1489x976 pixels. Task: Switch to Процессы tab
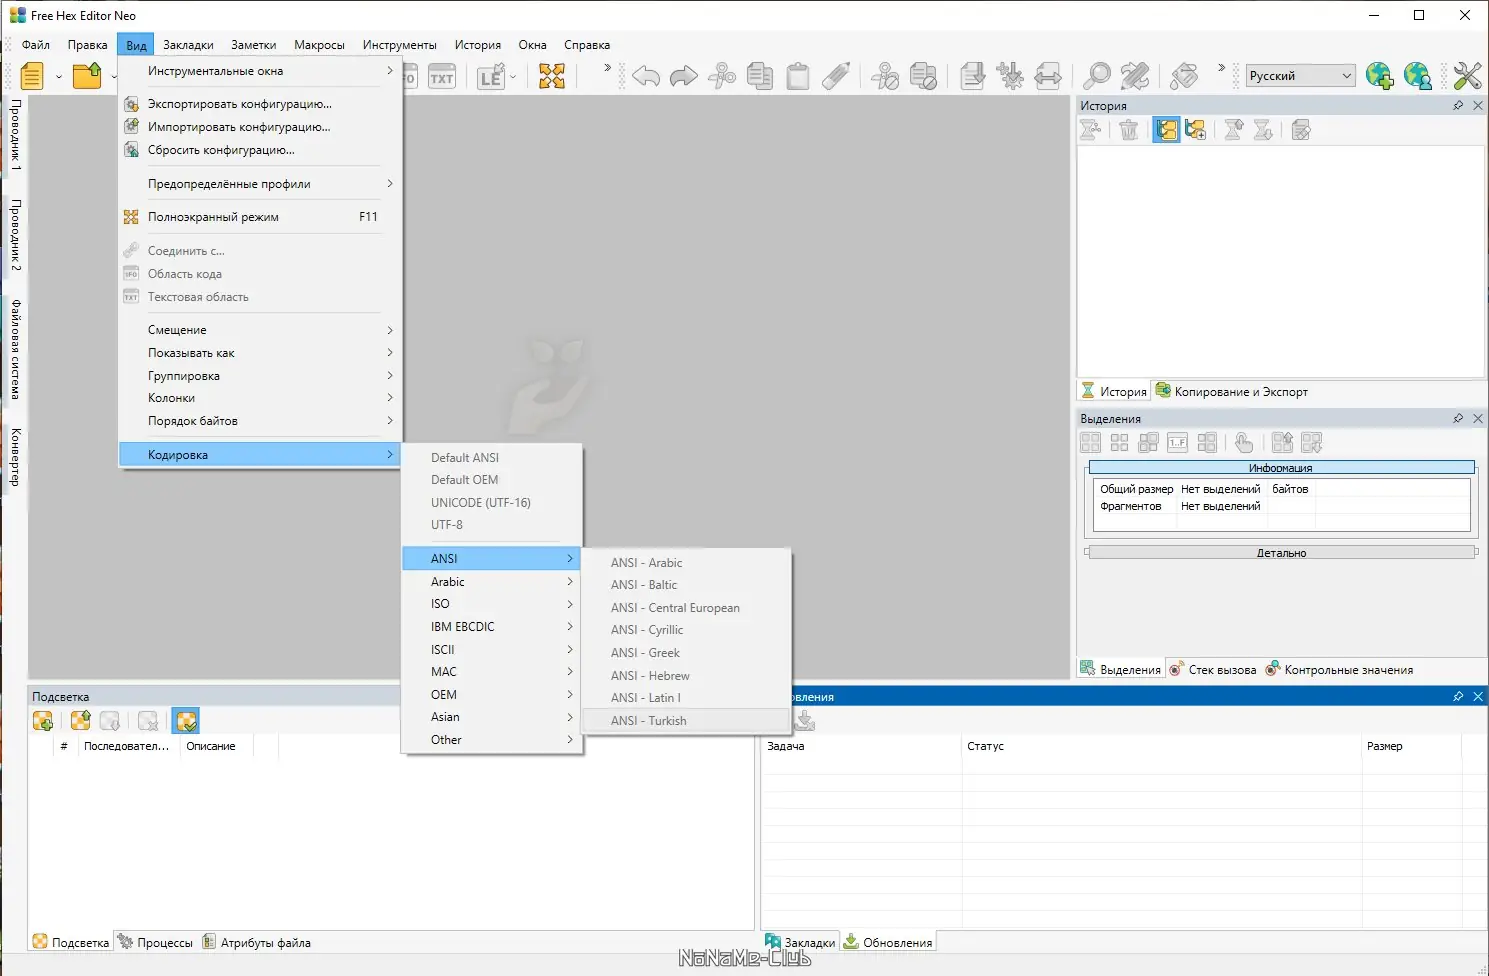[155, 943]
